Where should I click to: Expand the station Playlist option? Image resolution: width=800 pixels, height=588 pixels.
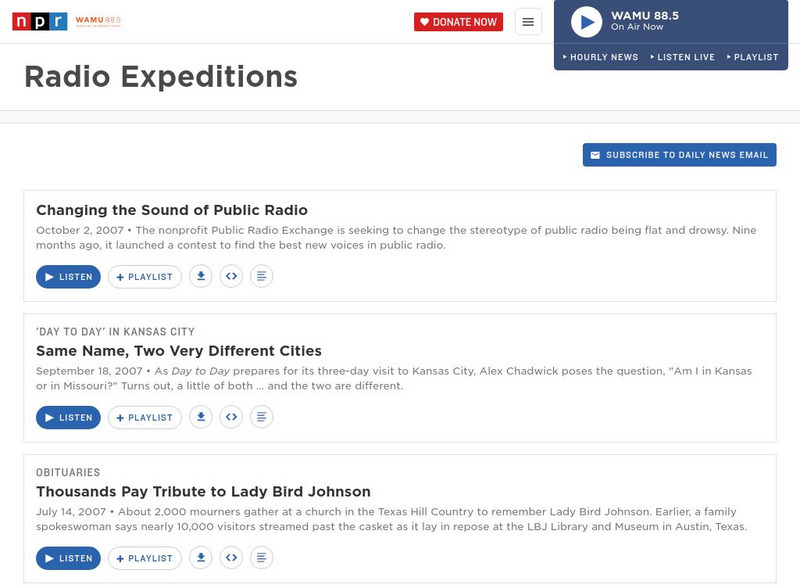point(752,57)
